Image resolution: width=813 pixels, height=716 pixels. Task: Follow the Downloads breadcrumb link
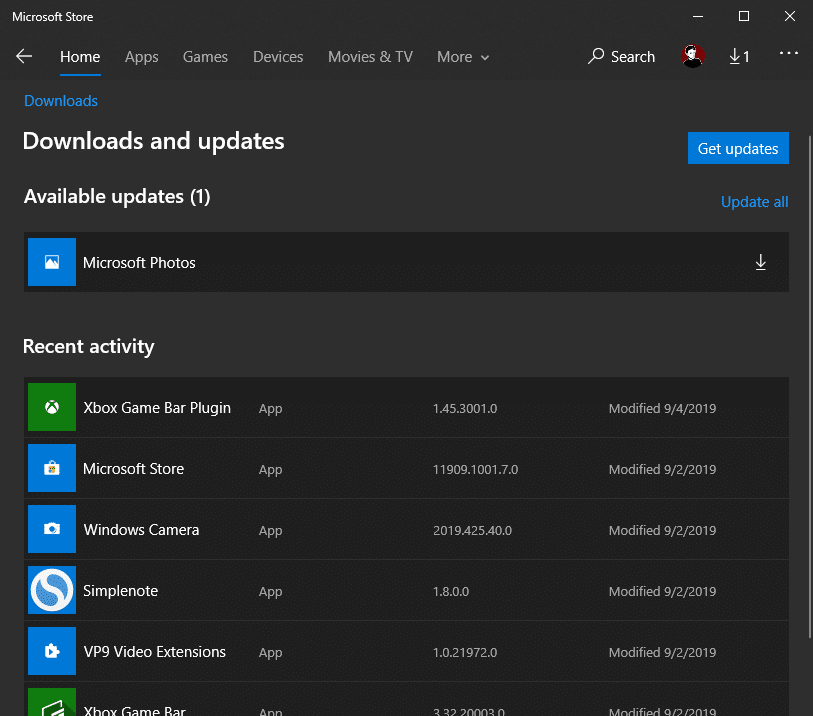(x=61, y=101)
